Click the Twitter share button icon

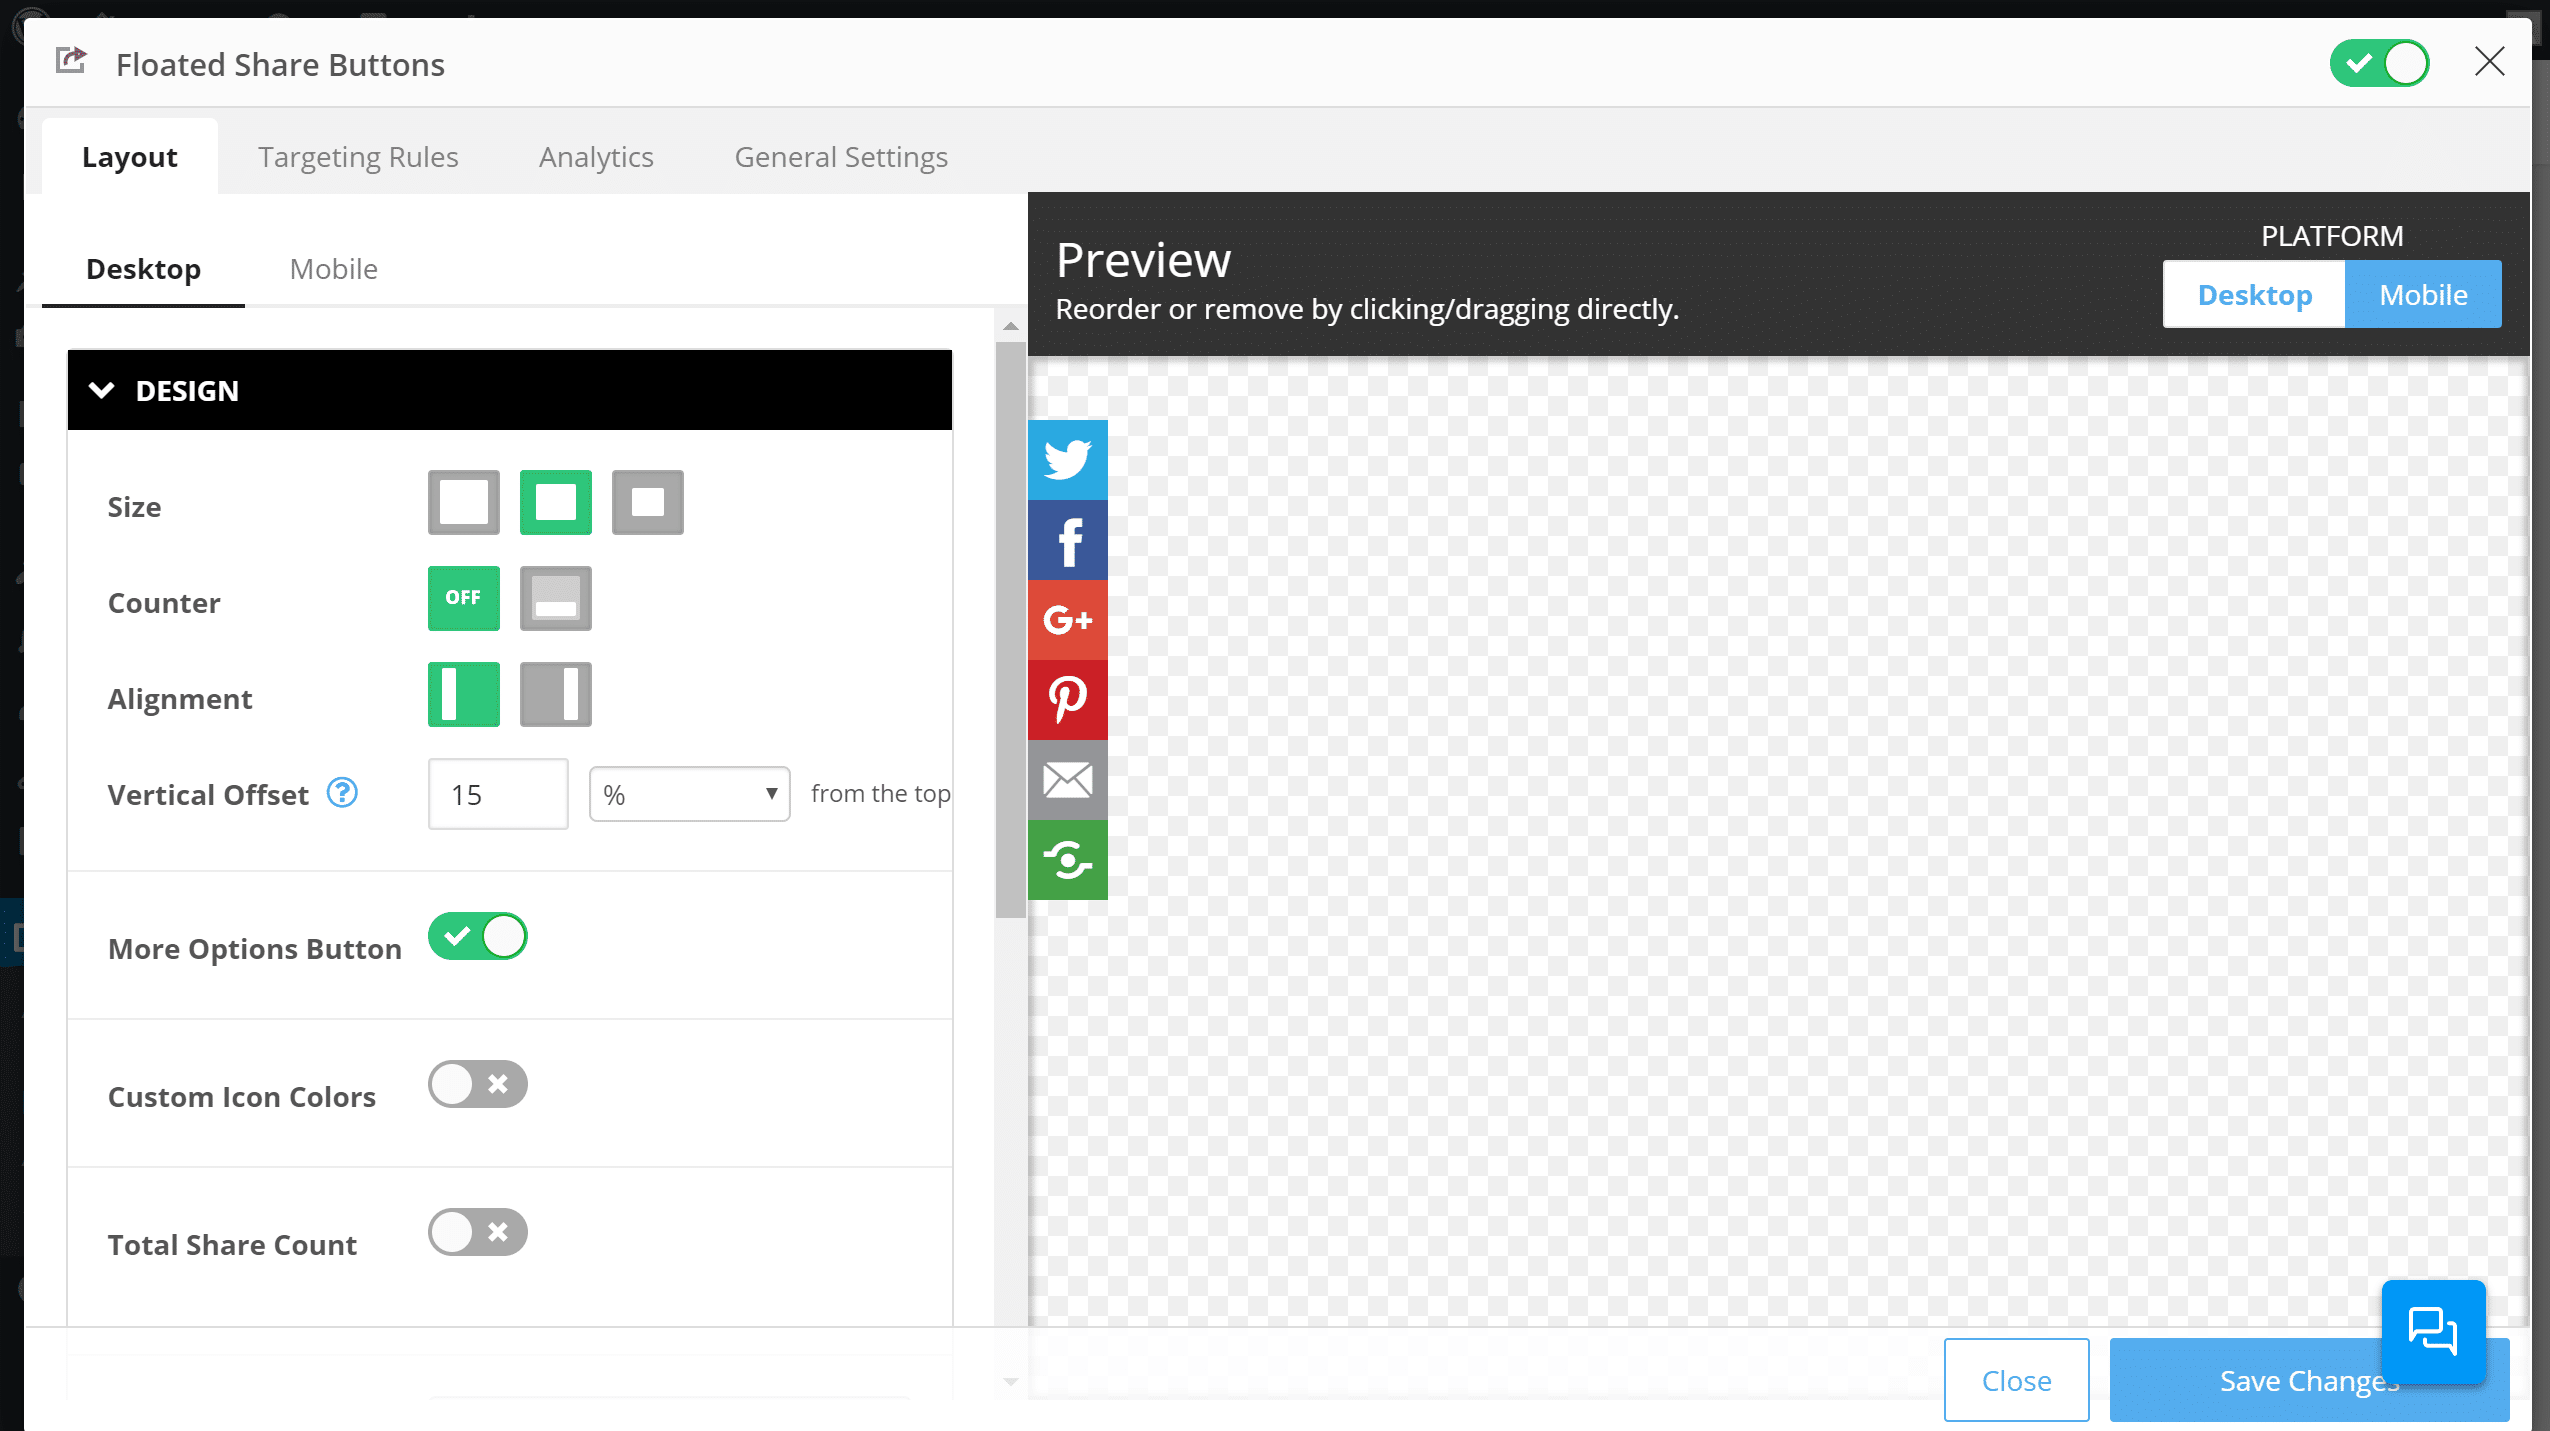(1068, 459)
